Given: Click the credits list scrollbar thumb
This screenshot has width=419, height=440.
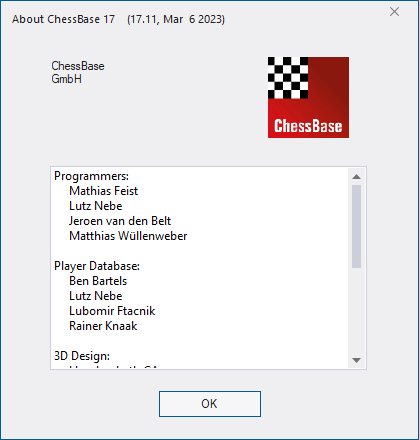Looking at the screenshot, I should coord(356,226).
